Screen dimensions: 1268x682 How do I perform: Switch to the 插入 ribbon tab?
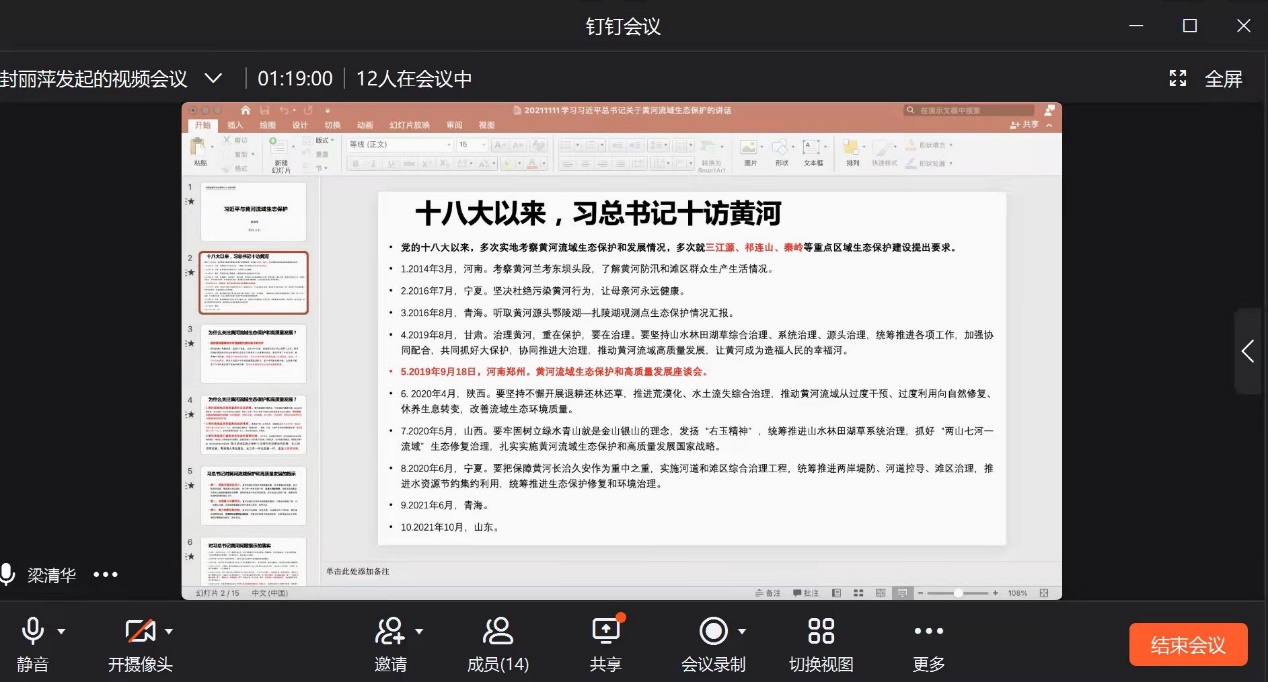tap(235, 125)
